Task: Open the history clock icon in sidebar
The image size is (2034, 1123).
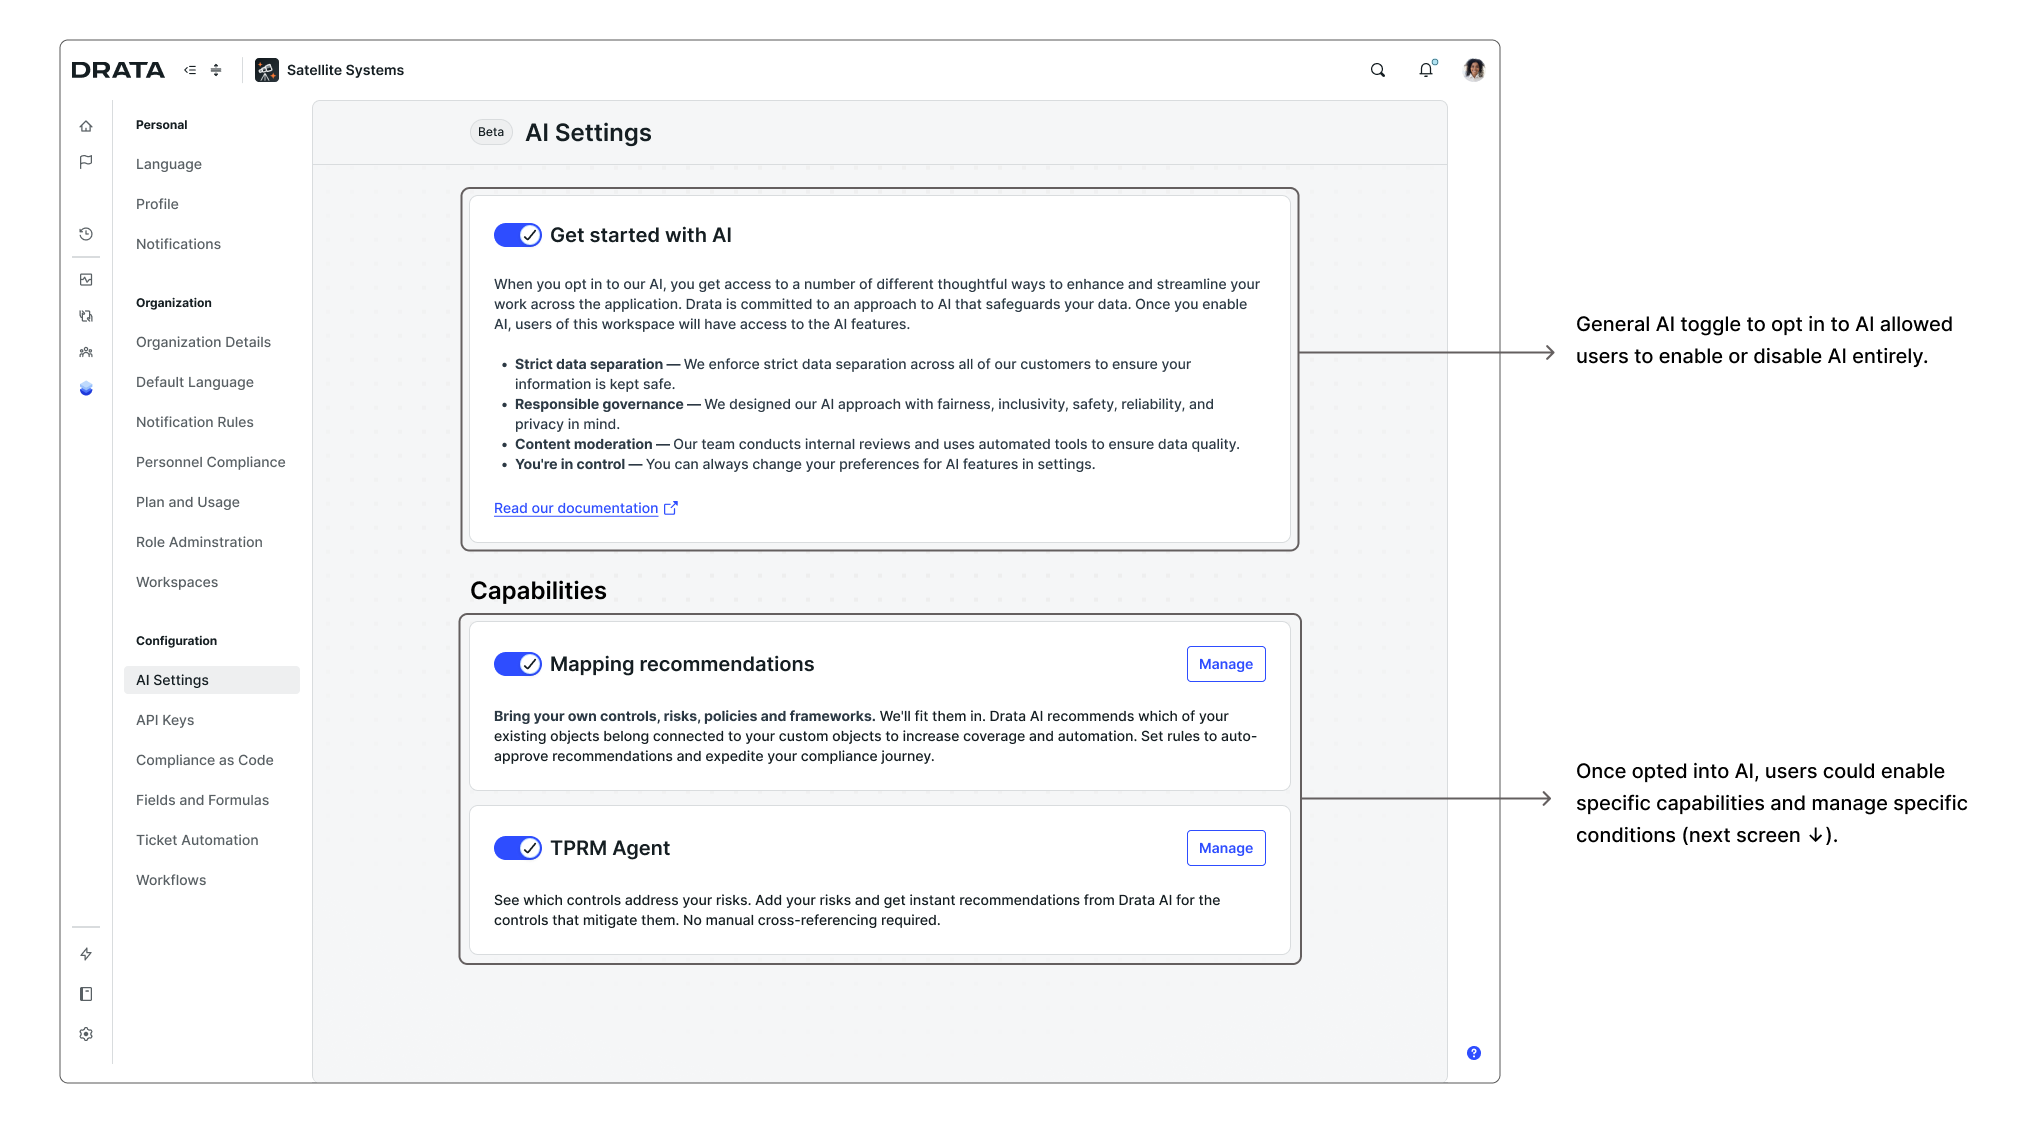Action: pos(86,234)
